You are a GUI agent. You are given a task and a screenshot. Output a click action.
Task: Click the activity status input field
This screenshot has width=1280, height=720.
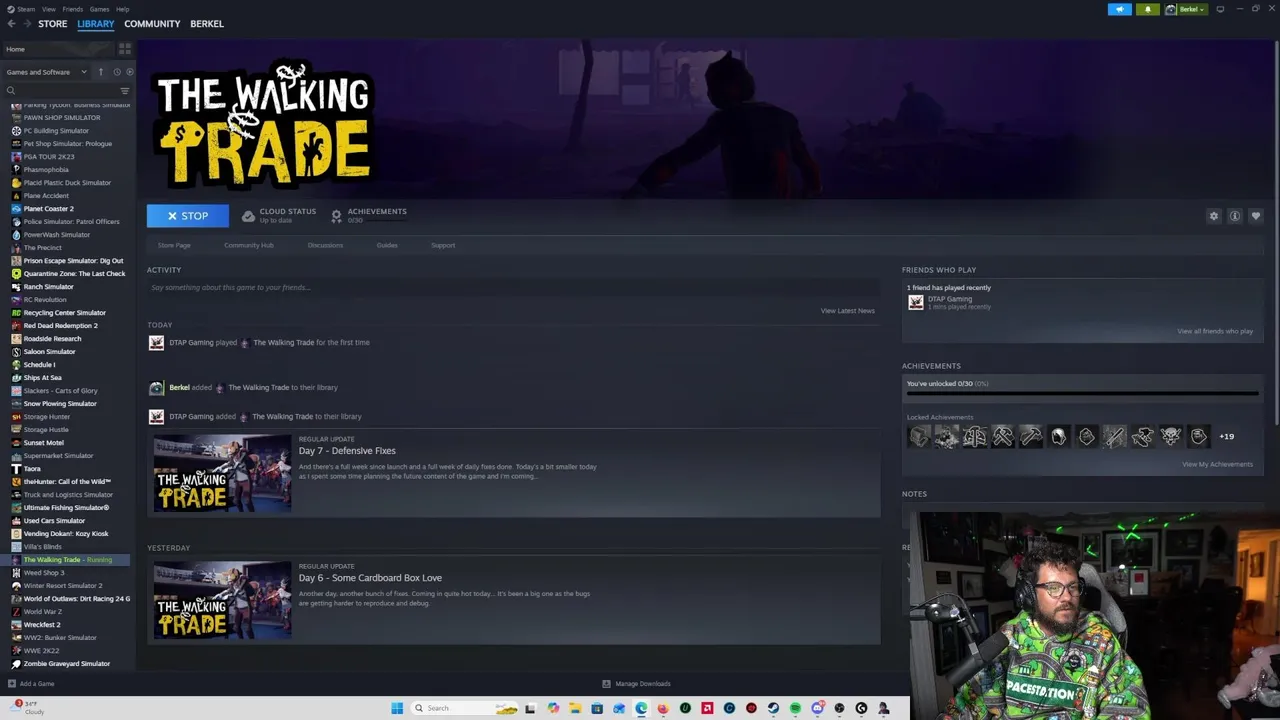[513, 288]
